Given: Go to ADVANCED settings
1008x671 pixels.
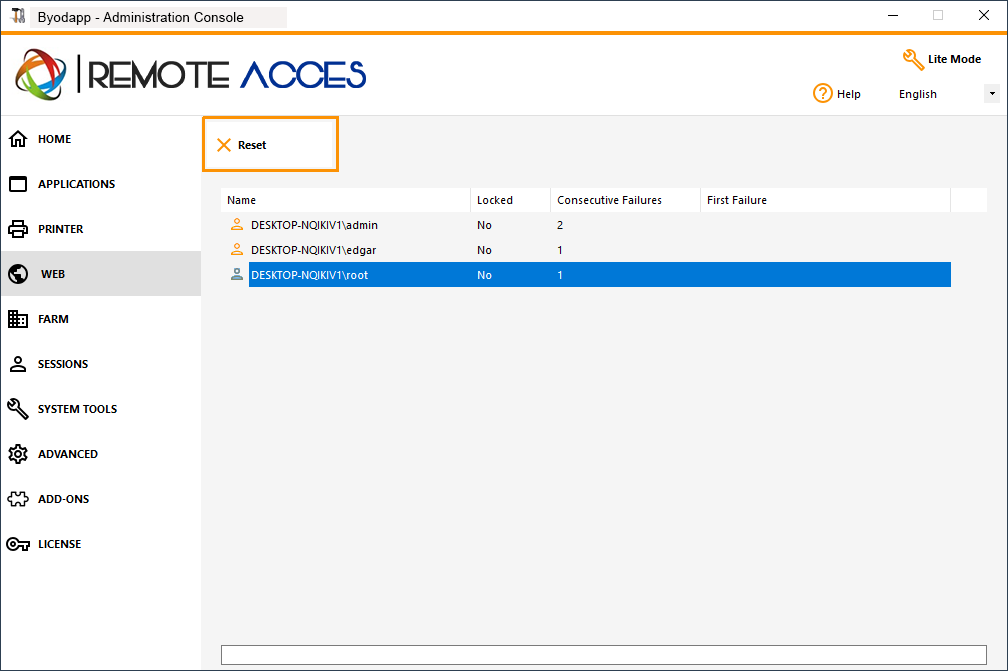Looking at the screenshot, I should [x=101, y=454].
